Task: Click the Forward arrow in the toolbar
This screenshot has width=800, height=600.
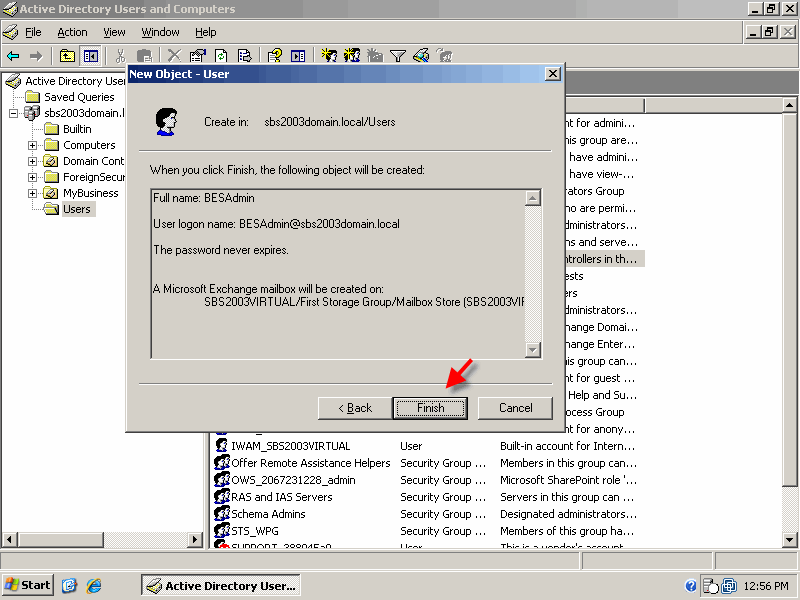Action: coord(36,56)
